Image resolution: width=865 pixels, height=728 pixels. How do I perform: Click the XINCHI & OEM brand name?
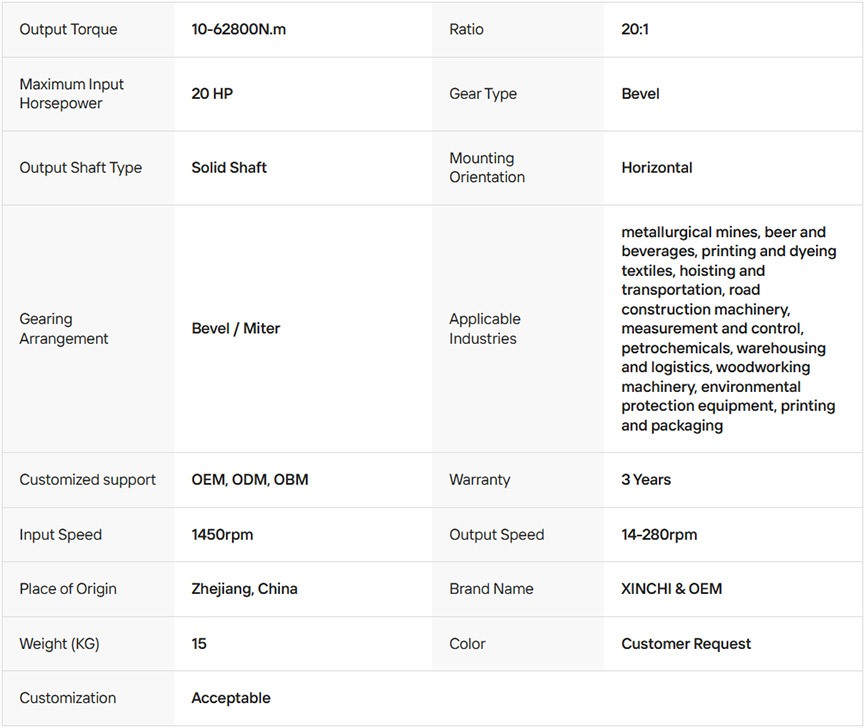click(671, 589)
